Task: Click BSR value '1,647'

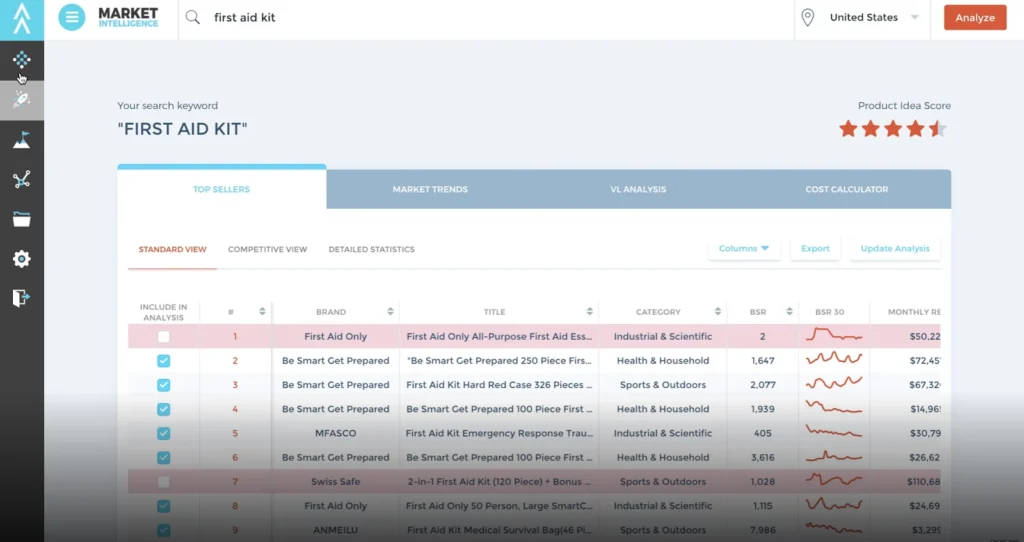Action: click(762, 360)
